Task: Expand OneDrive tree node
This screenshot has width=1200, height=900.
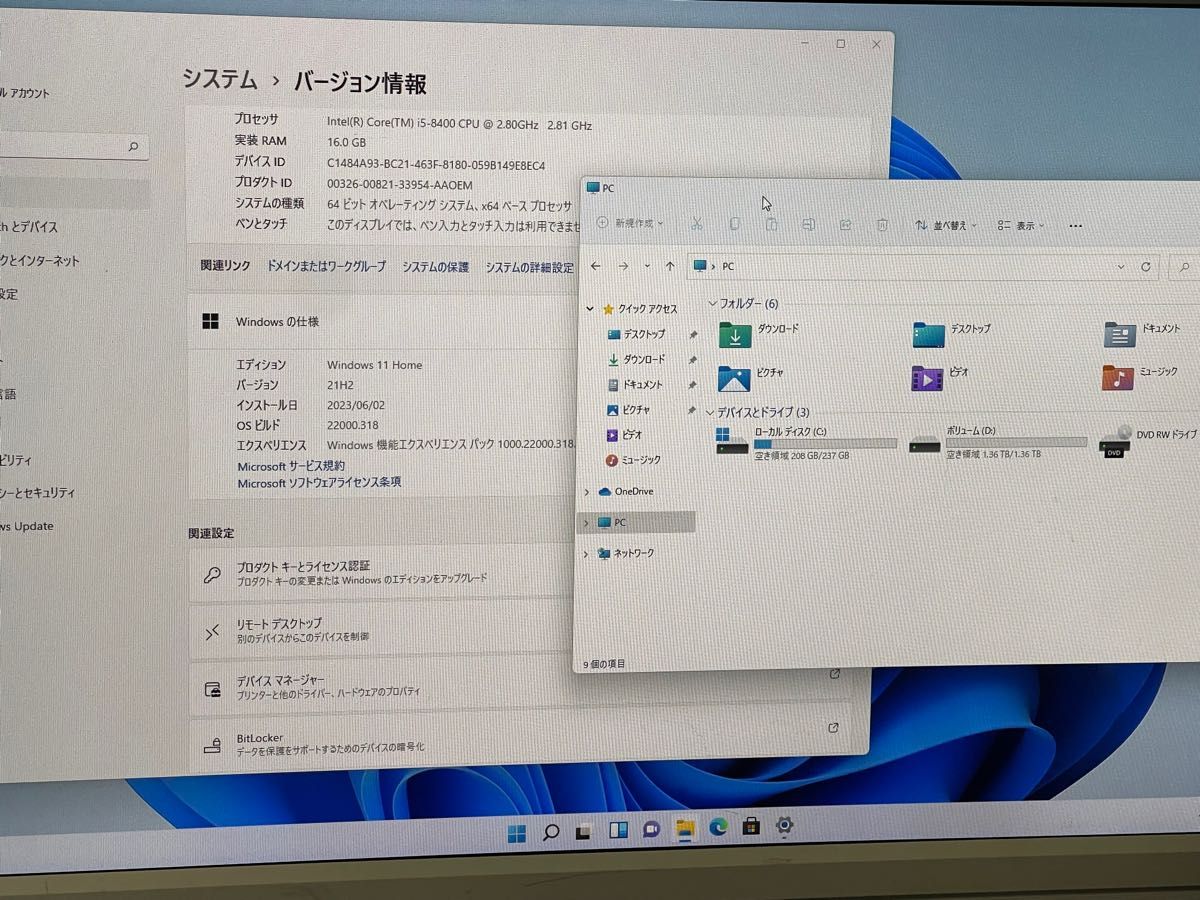Action: (586, 492)
